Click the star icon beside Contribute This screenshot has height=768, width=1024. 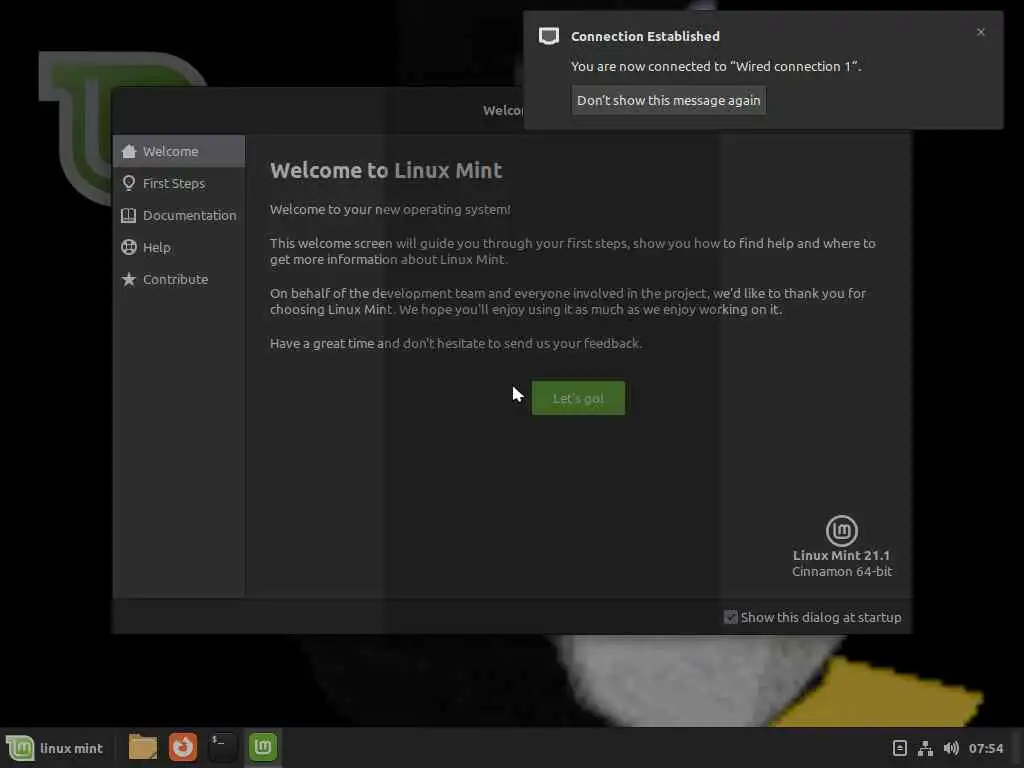pos(129,279)
